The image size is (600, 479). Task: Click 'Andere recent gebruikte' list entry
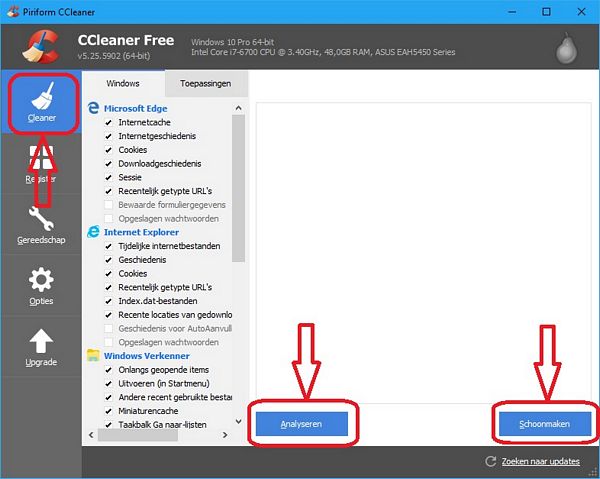[x=175, y=397]
